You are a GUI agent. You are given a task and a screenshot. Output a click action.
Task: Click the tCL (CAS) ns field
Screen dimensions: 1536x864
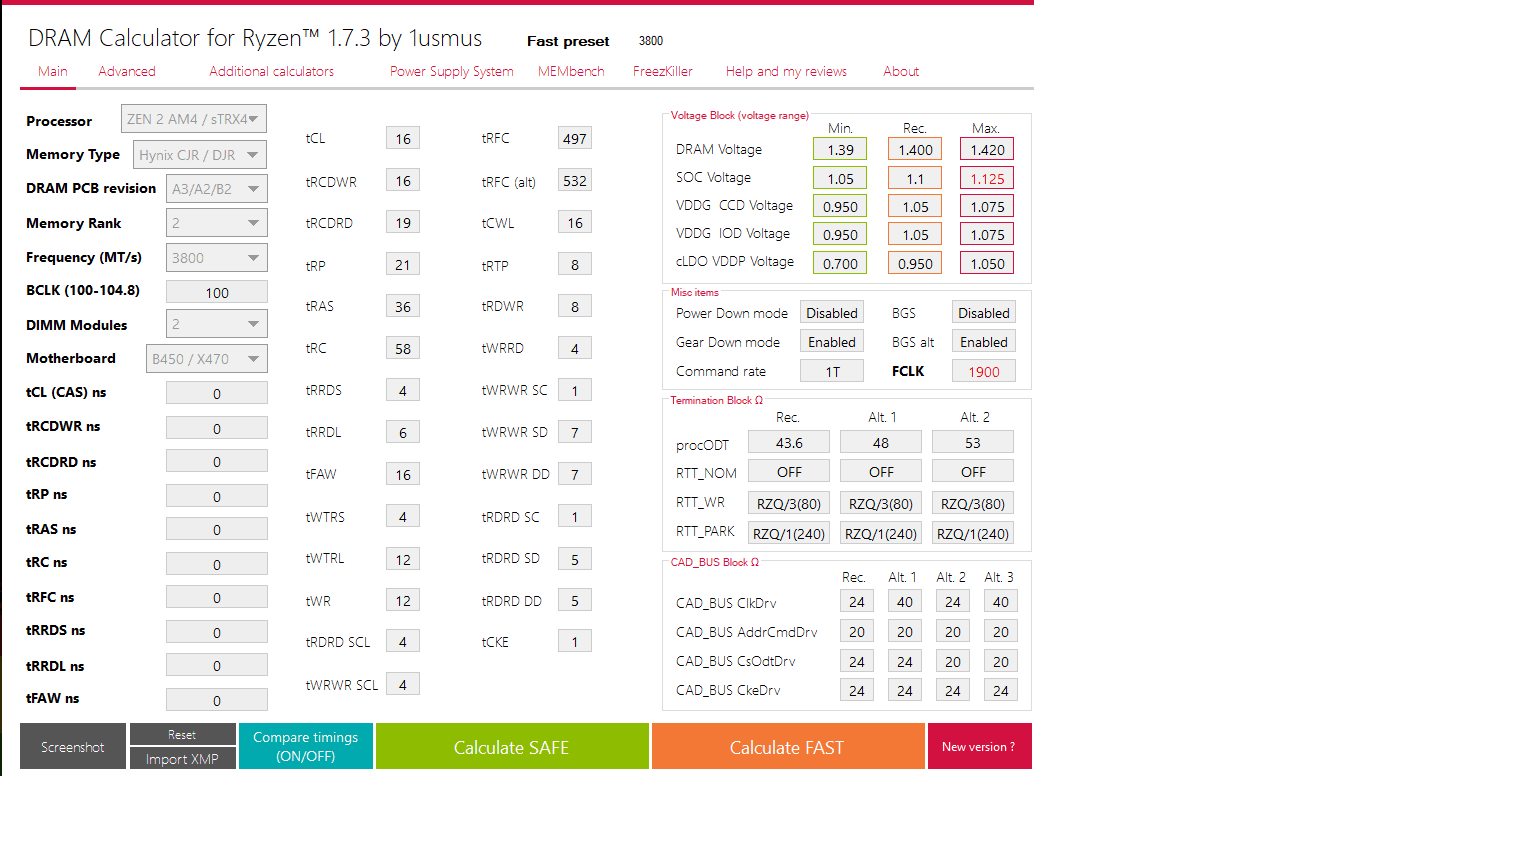[x=217, y=393]
